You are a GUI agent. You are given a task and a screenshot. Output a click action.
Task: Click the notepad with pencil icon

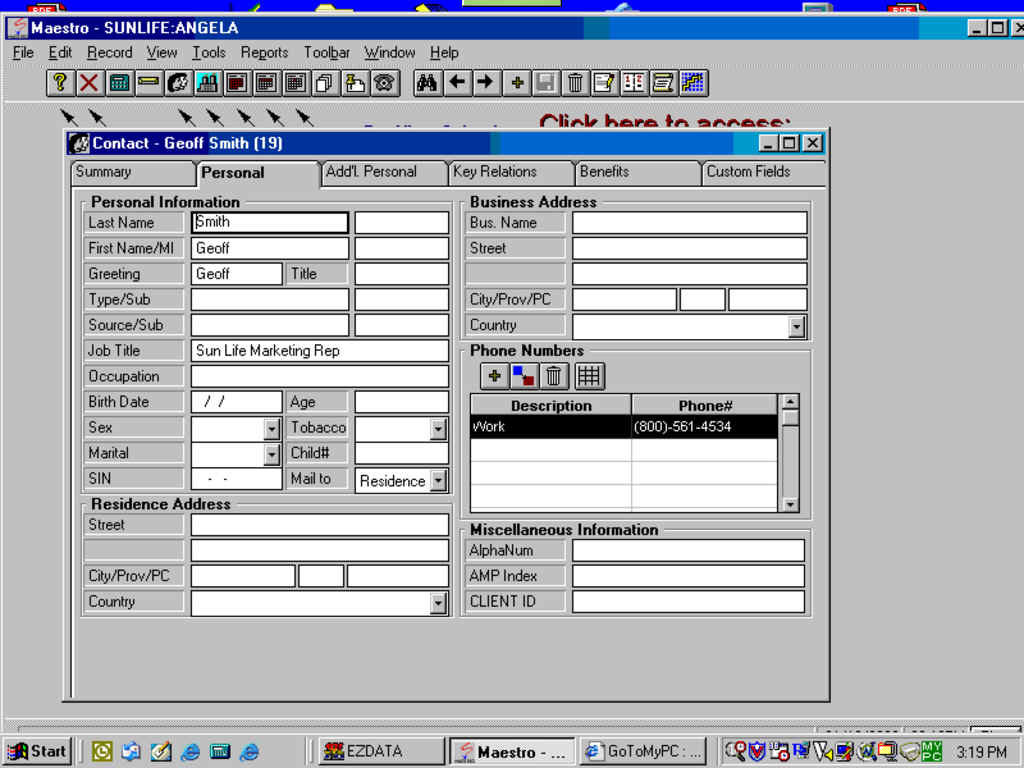coord(604,83)
